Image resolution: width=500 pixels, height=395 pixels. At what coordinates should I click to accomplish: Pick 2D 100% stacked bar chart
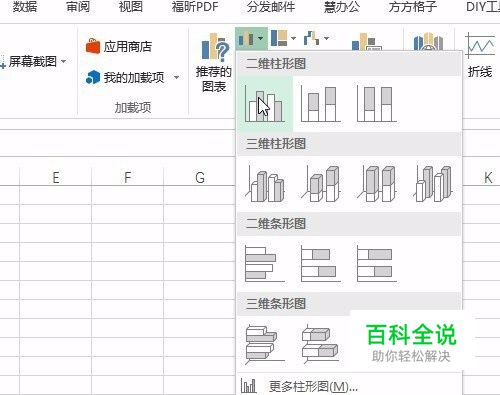pos(376,264)
